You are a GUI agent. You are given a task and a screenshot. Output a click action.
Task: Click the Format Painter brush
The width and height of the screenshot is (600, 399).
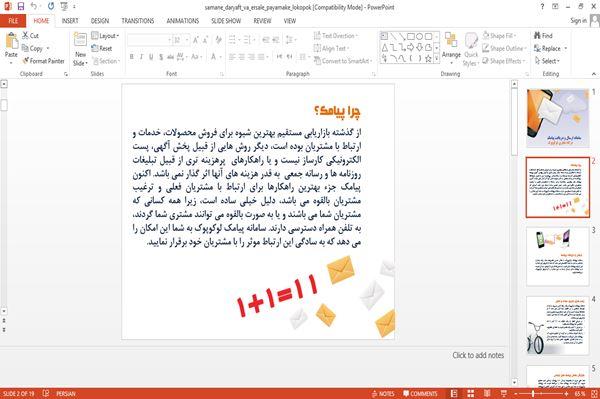click(x=26, y=61)
